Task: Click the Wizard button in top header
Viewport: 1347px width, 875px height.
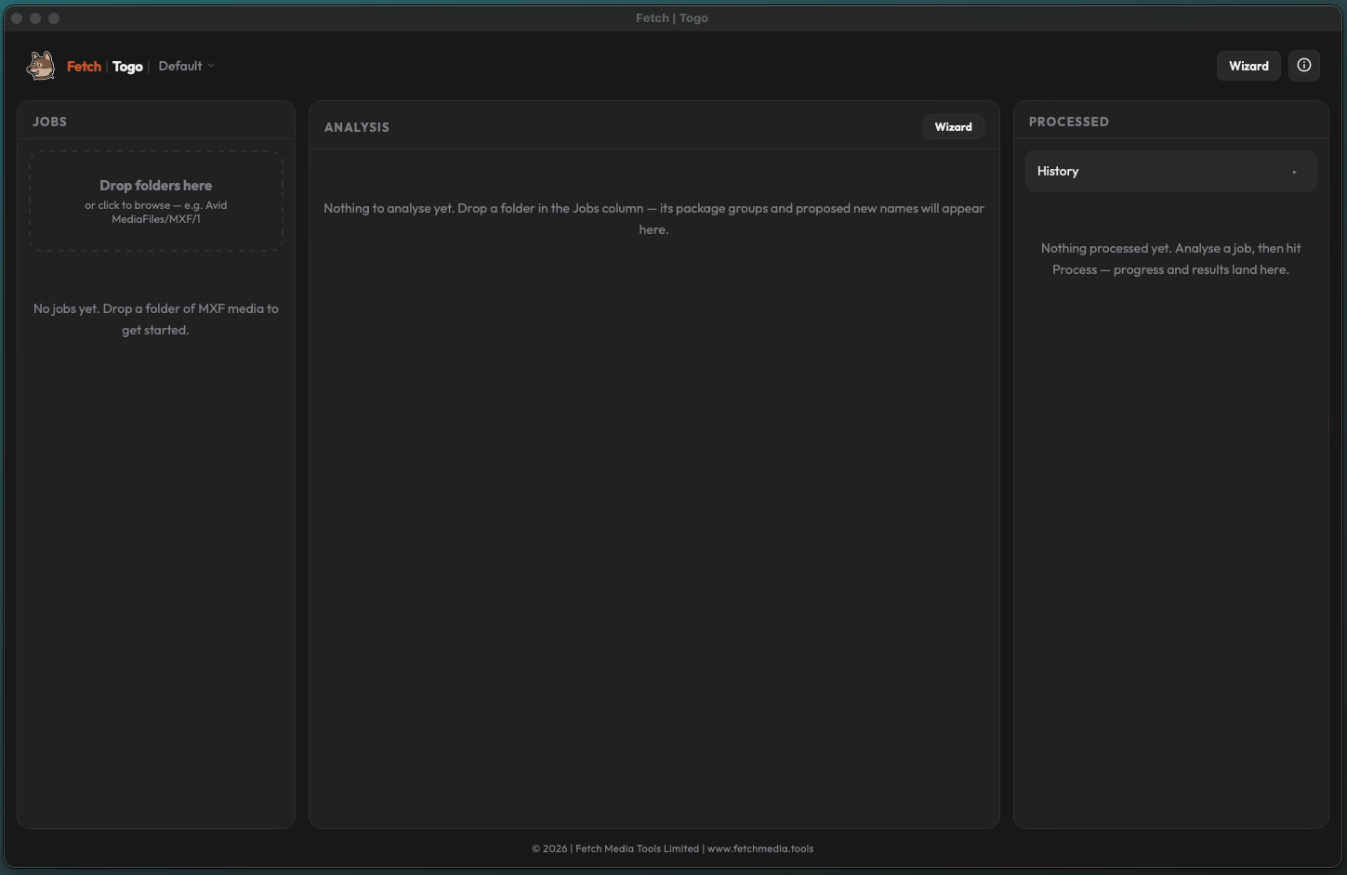Action: coord(1248,66)
